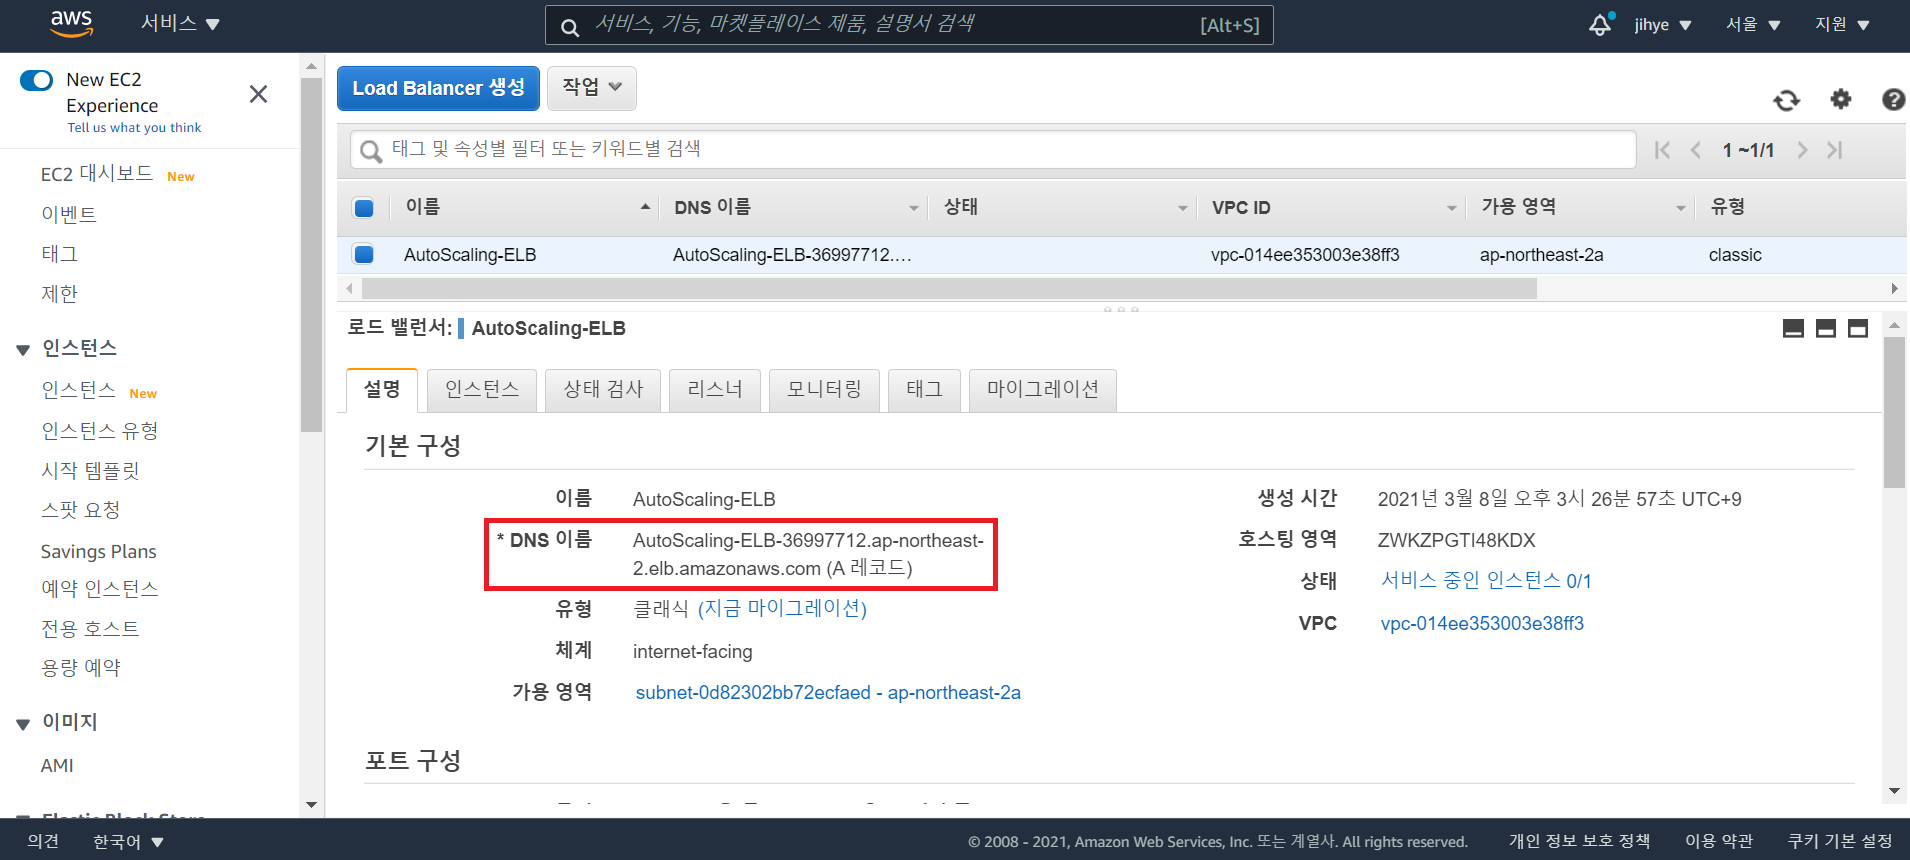1910x860 pixels.
Task: Click the search magnifier in top bar
Action: [x=570, y=27]
